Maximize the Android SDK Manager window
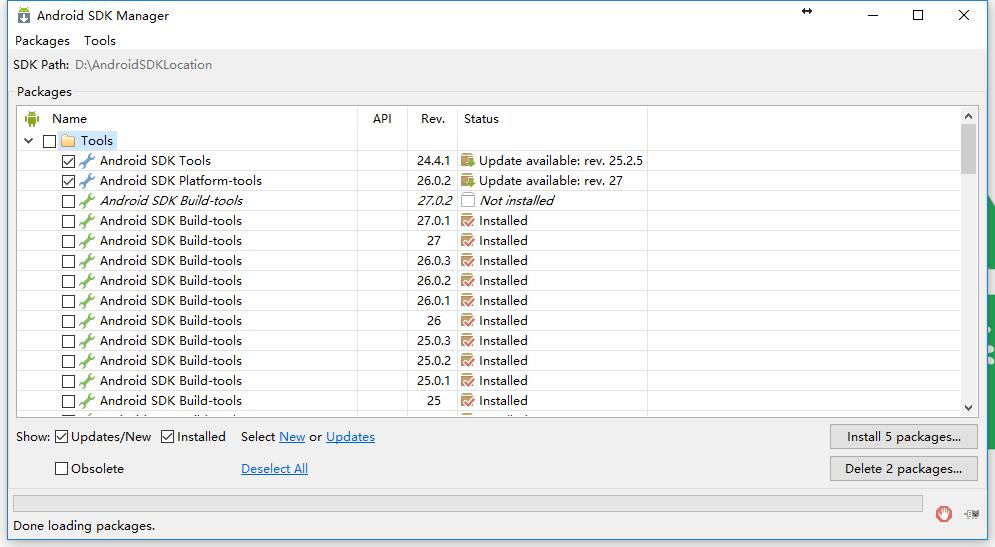 click(x=918, y=15)
